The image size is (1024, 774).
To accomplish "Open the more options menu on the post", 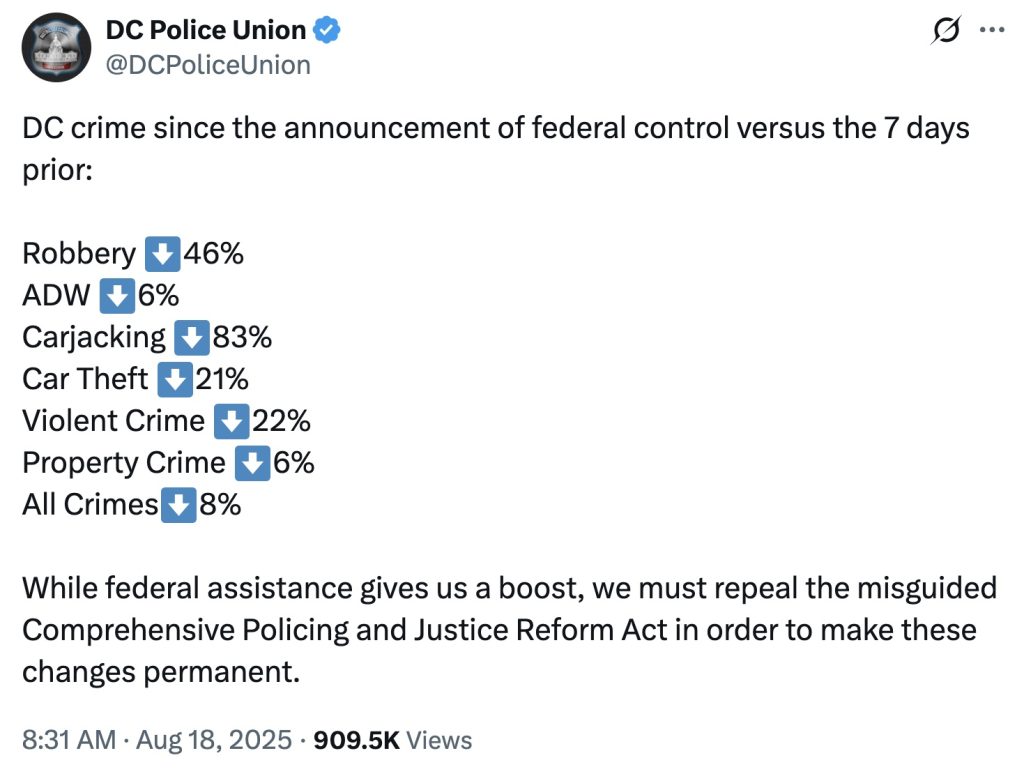I will (x=992, y=30).
